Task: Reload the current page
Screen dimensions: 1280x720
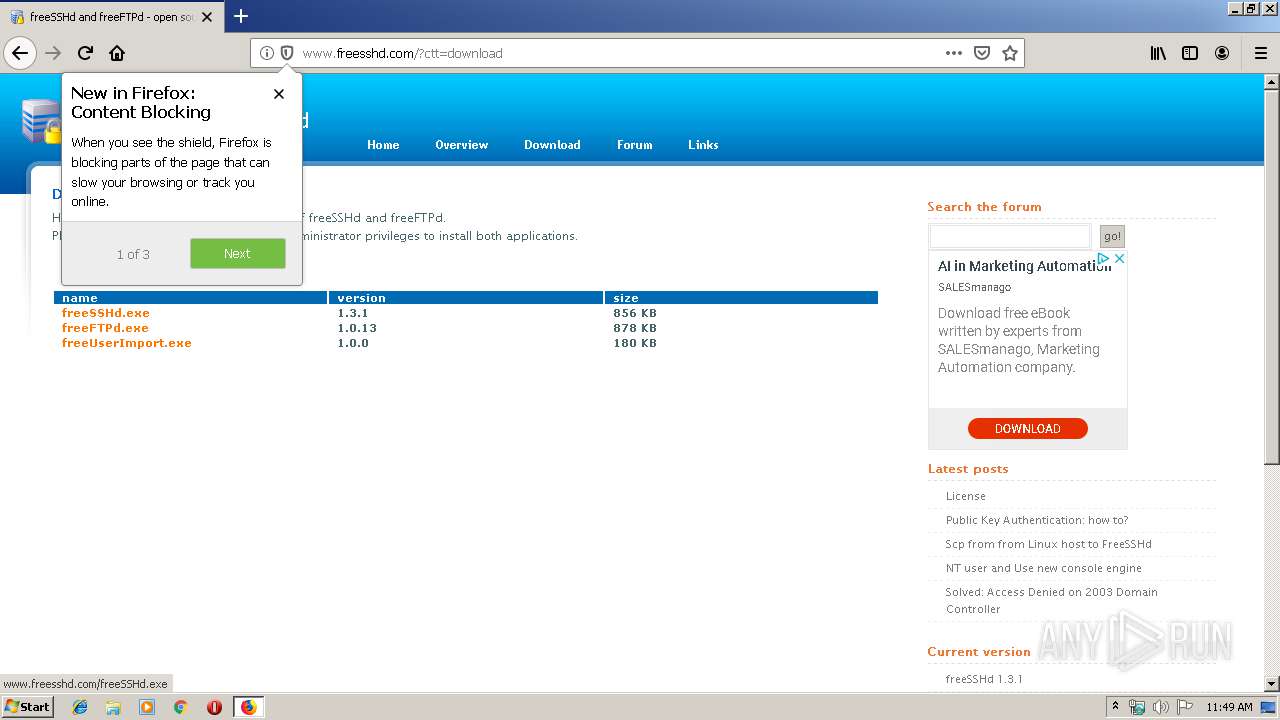Action: point(85,53)
